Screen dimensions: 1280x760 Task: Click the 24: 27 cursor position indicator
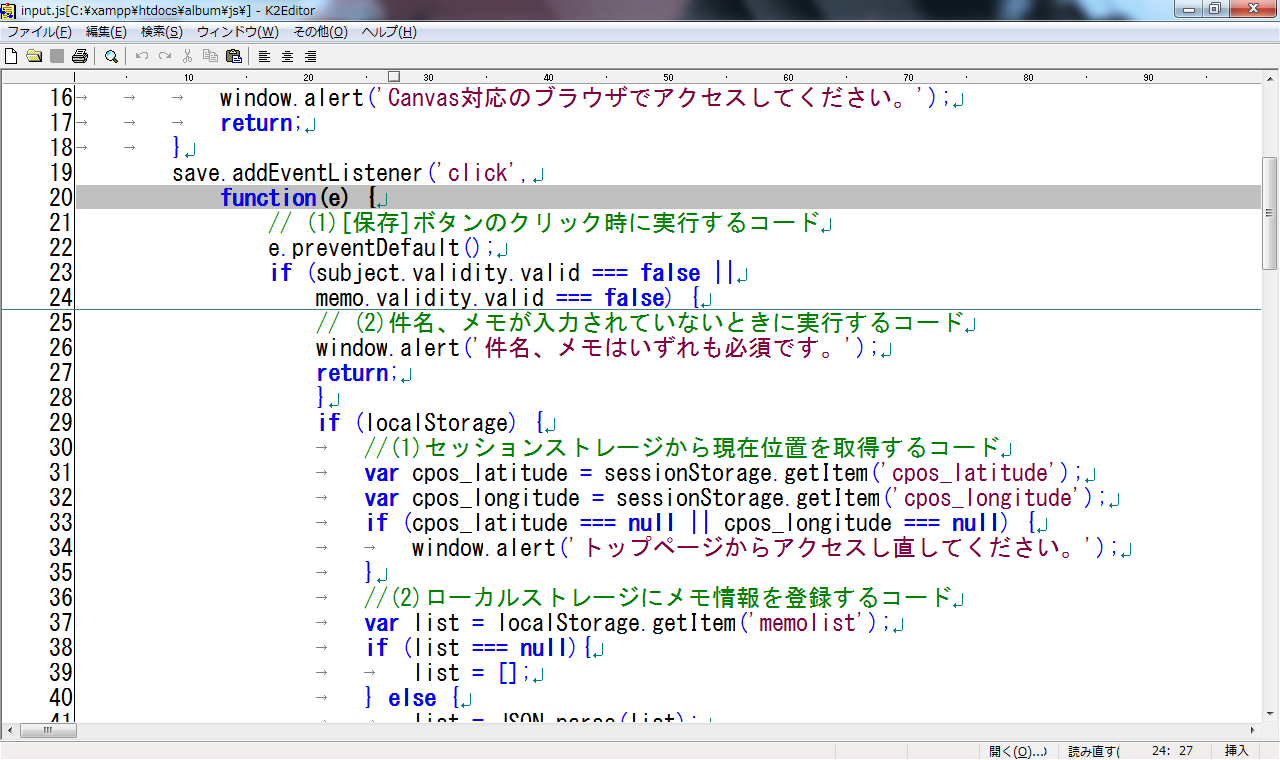pyautogui.click(x=1172, y=751)
